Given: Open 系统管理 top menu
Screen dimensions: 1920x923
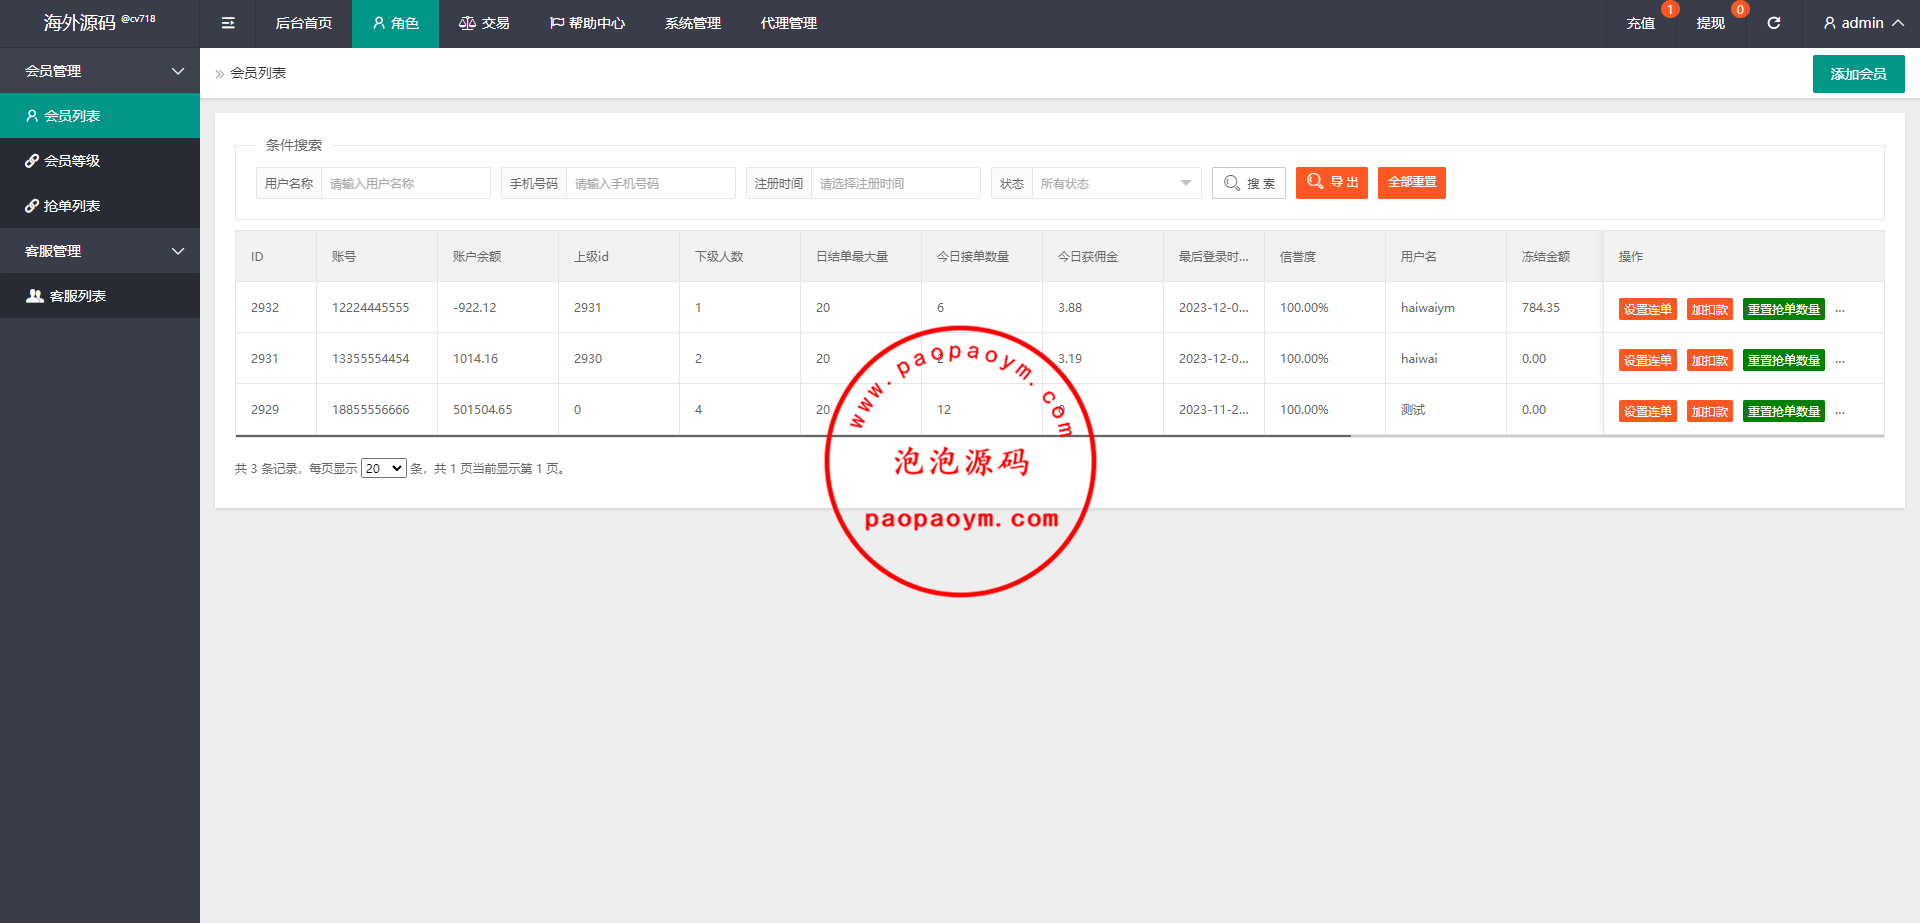Looking at the screenshot, I should point(692,23).
